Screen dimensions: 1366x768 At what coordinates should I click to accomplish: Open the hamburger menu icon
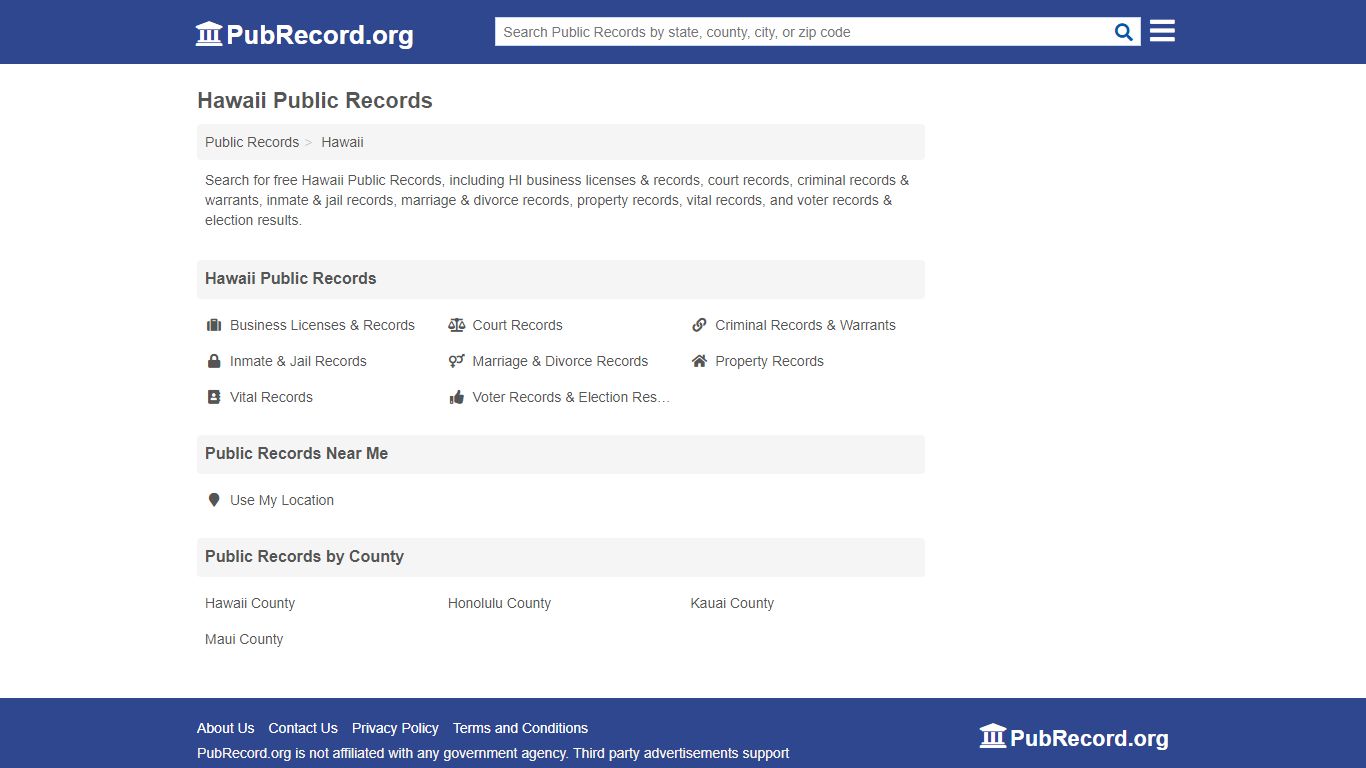1162,31
